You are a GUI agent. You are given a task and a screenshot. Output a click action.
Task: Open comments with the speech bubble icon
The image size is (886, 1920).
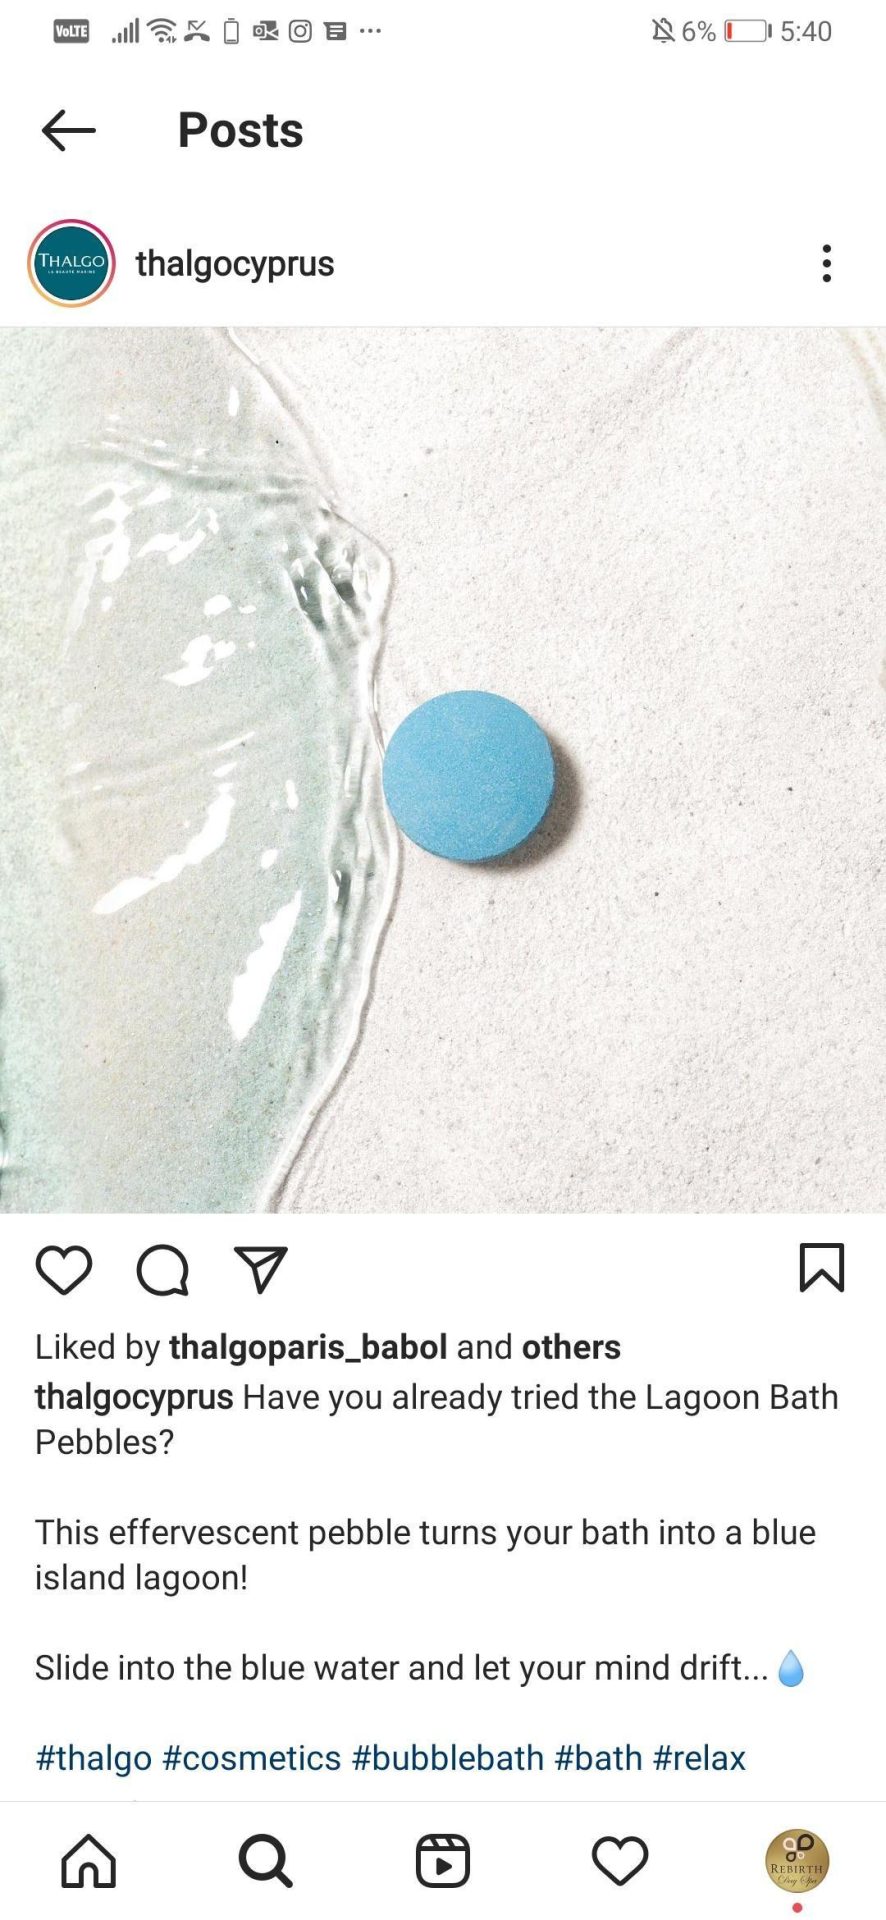click(162, 1270)
